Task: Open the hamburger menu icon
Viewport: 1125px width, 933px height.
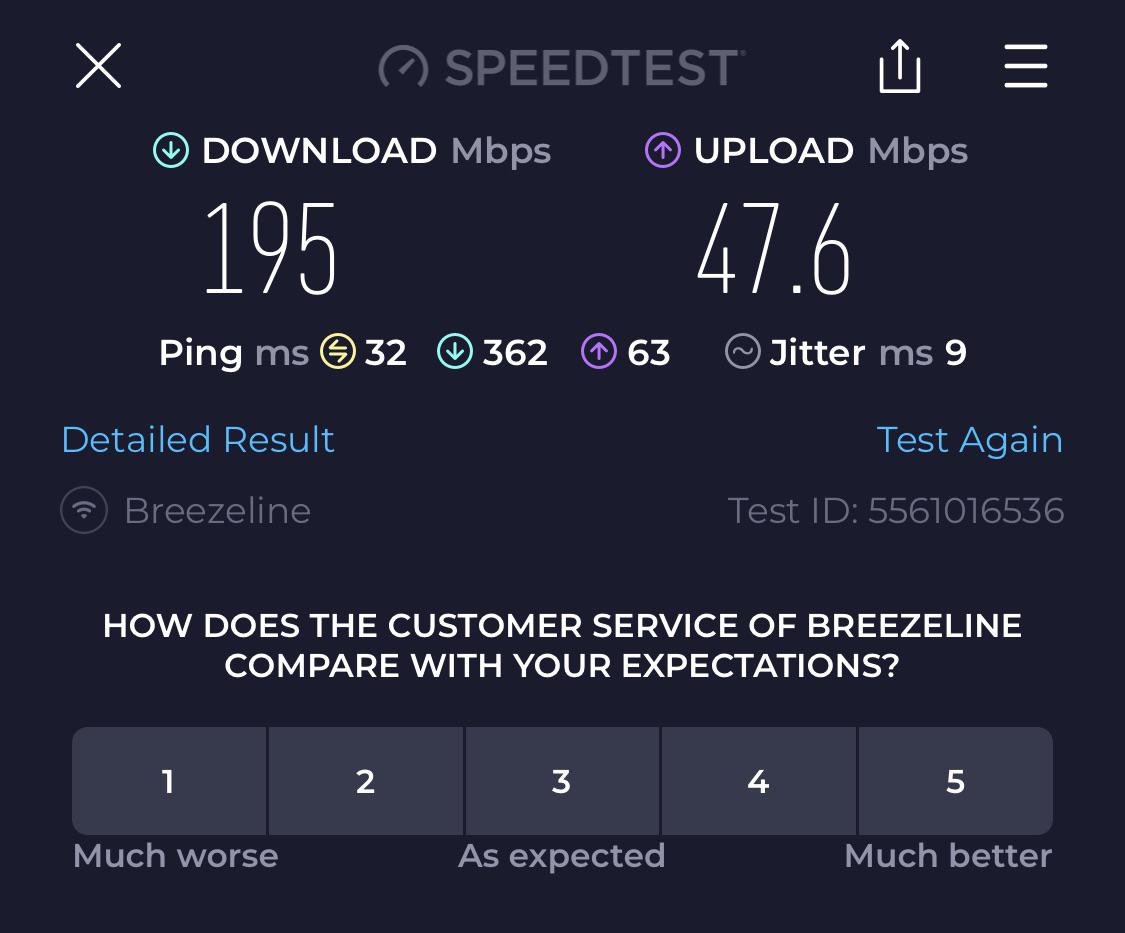Action: tap(1026, 66)
